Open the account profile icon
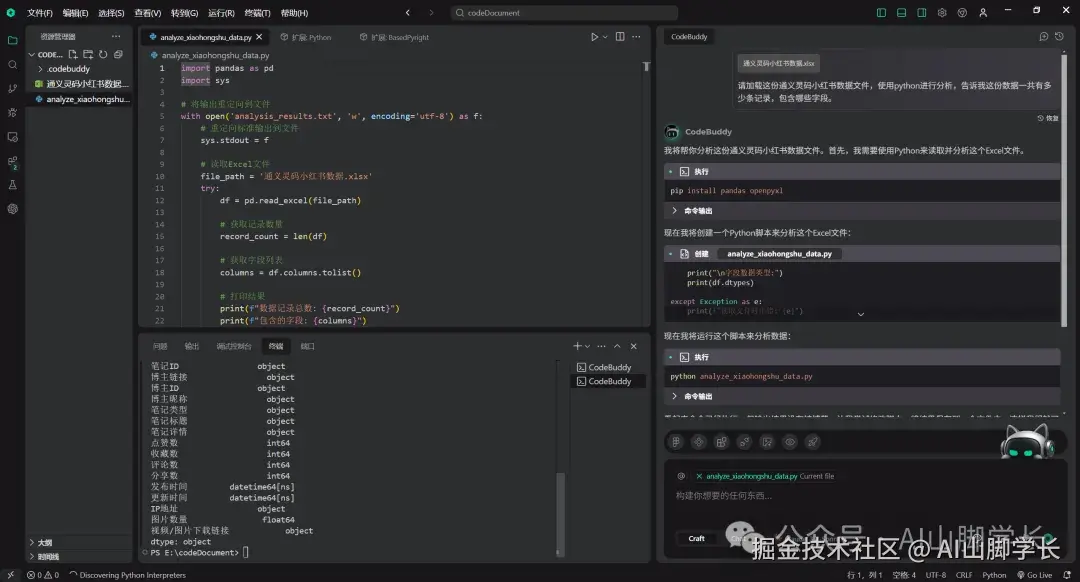 click(983, 12)
